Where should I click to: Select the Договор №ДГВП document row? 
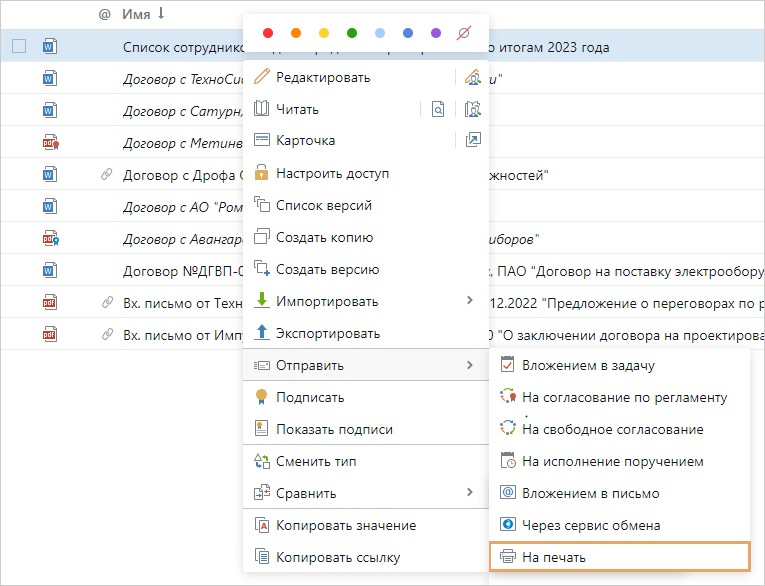pyautogui.click(x=180, y=271)
